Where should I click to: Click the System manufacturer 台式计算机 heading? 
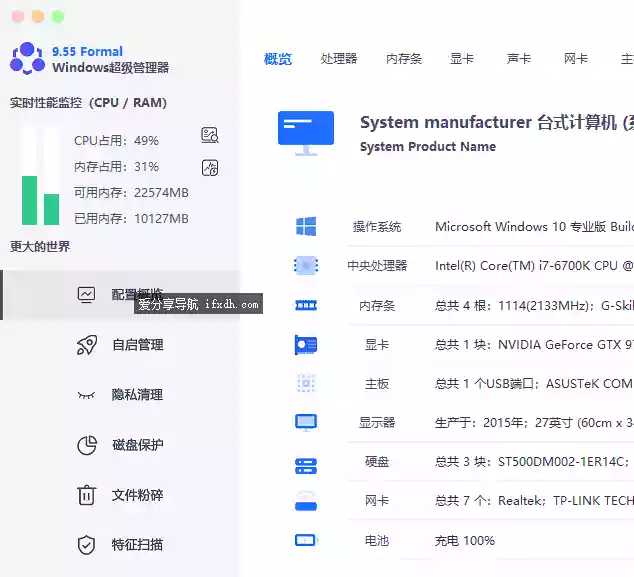coord(496,123)
